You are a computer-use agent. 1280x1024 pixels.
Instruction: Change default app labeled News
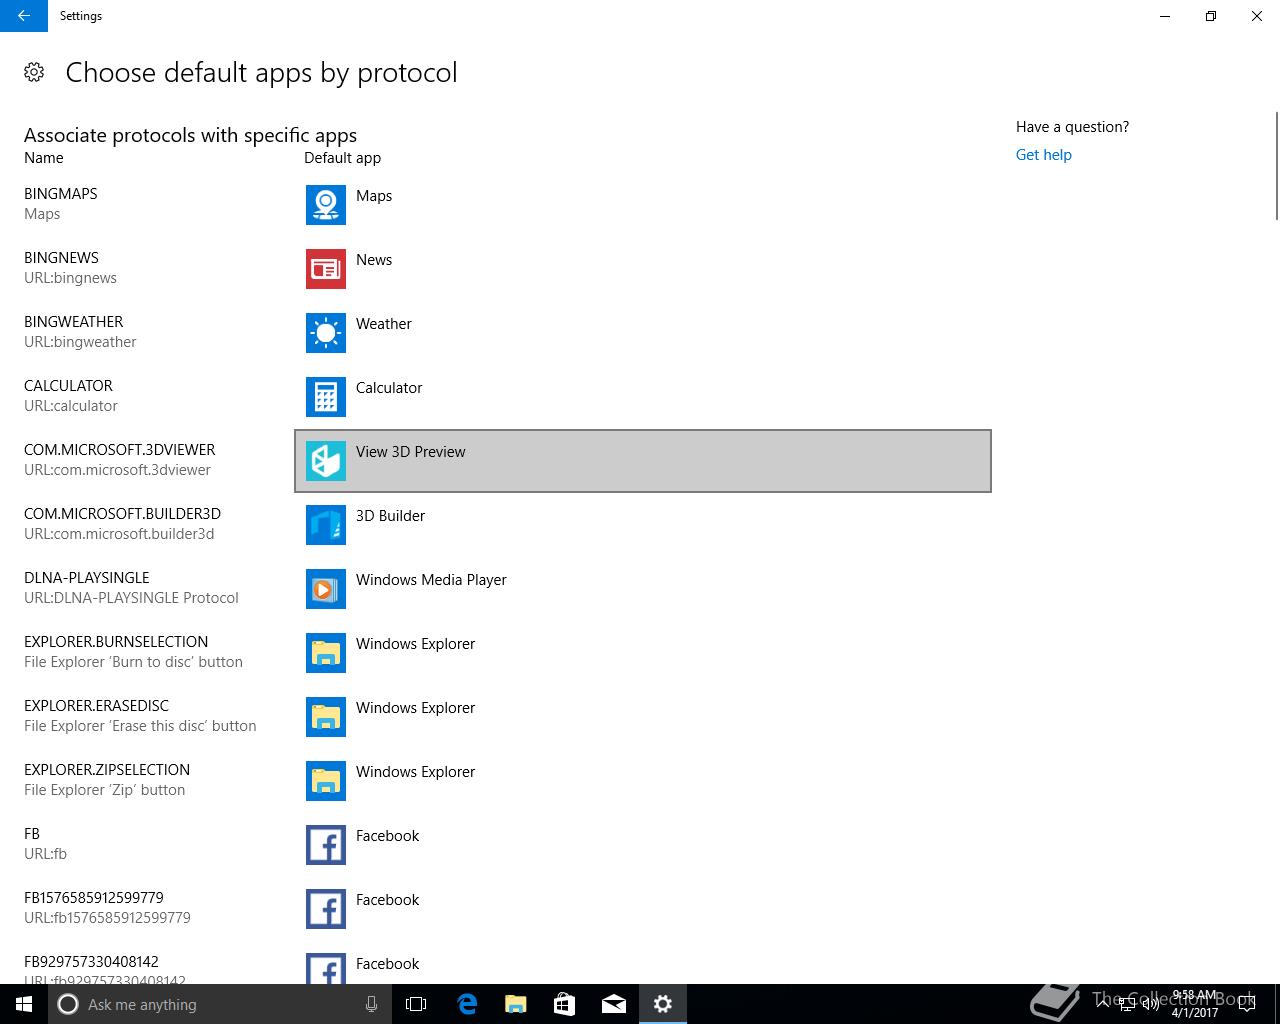coord(374,260)
